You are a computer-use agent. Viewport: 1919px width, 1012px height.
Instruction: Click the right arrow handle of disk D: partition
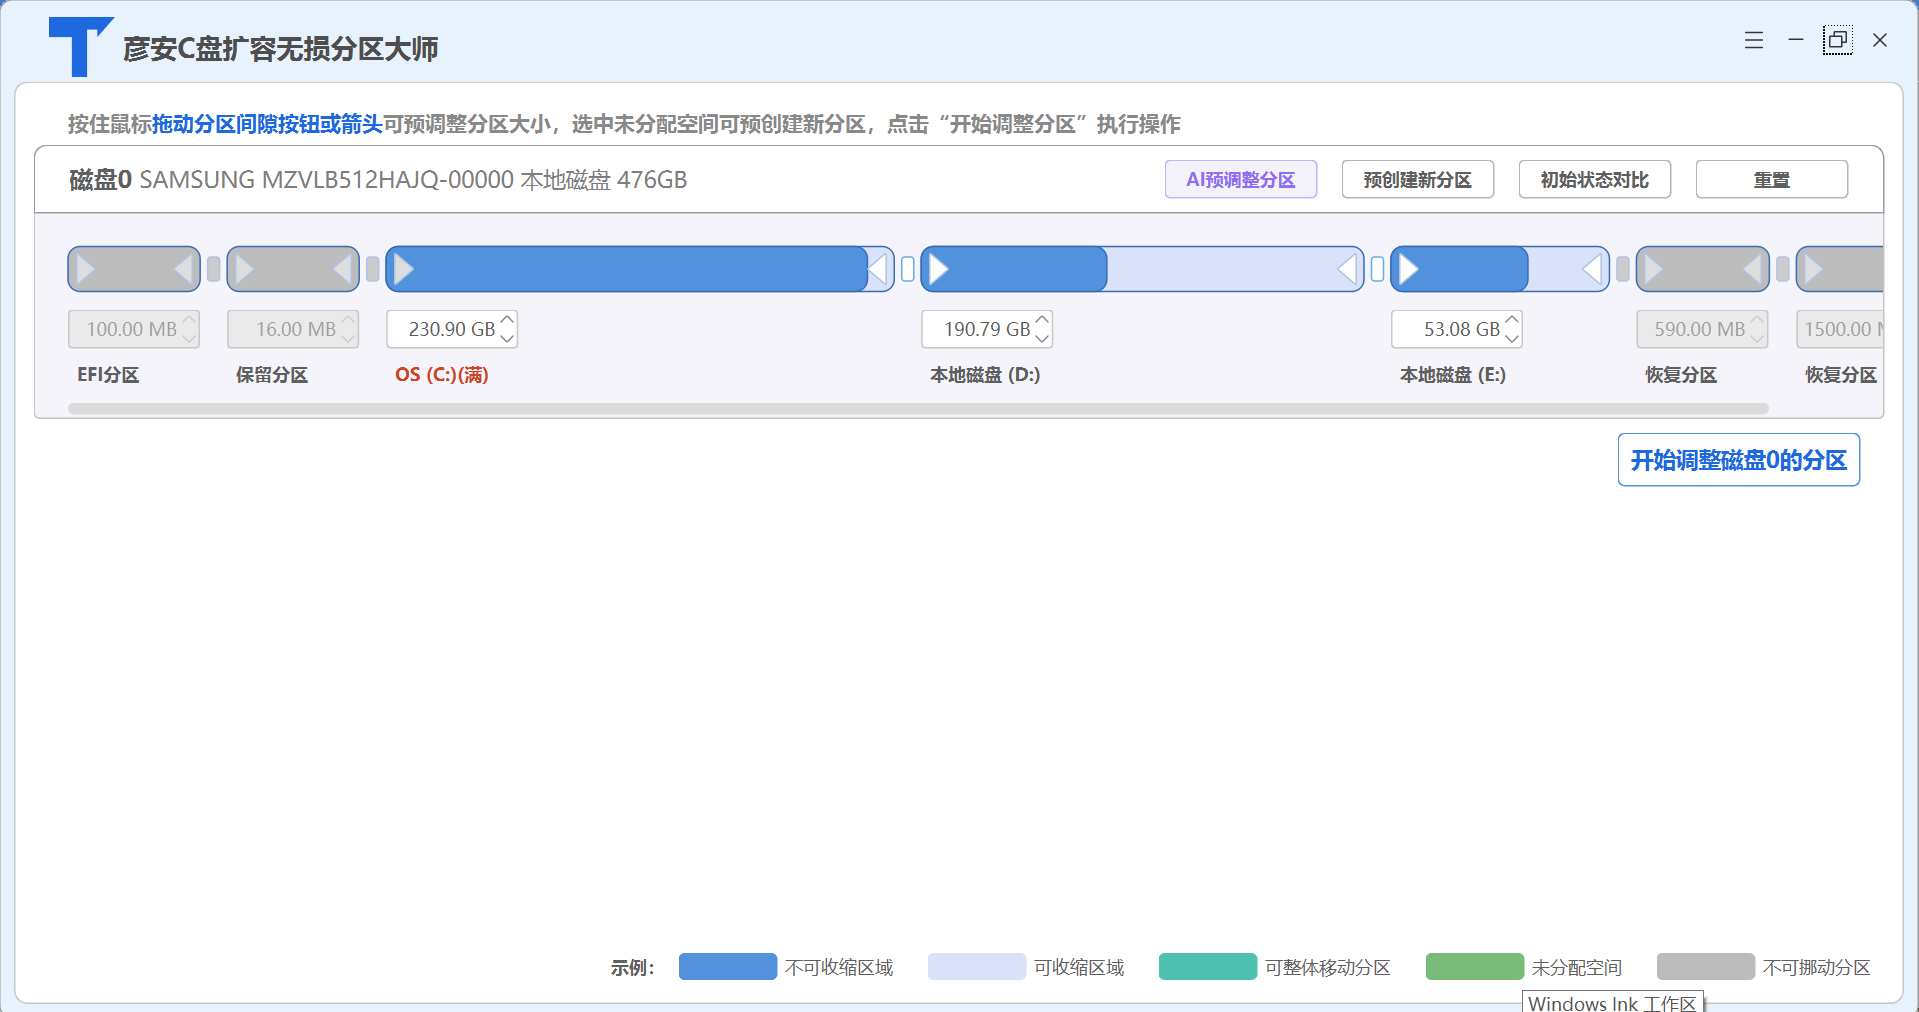point(1348,269)
